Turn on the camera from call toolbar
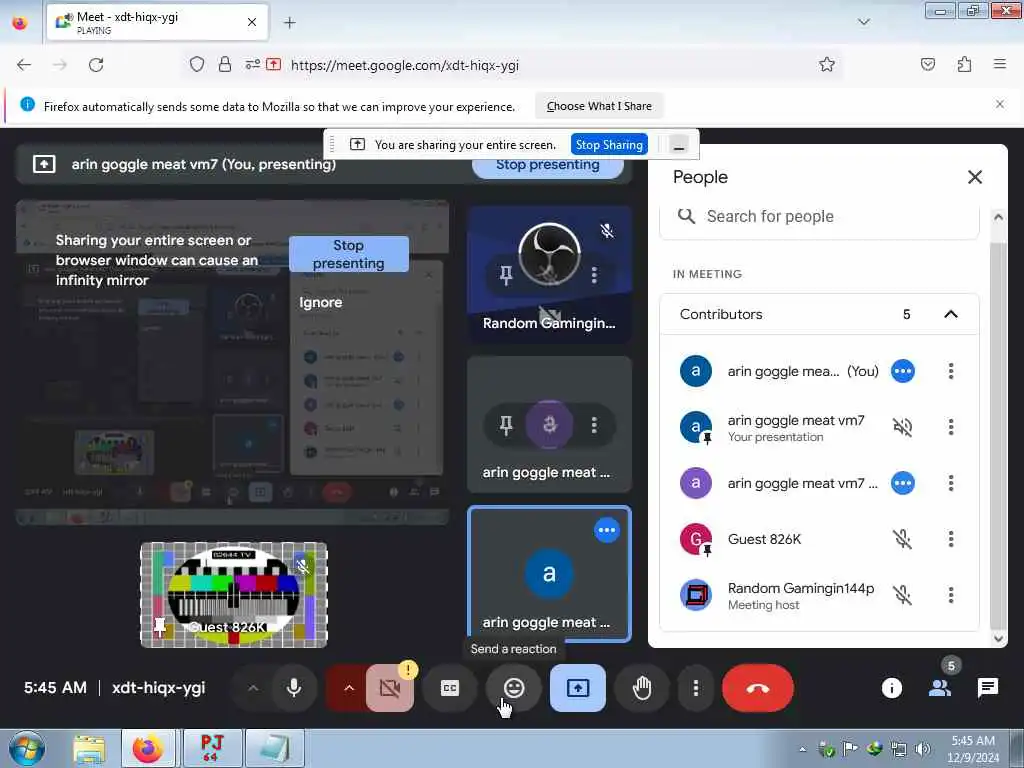The width and height of the screenshot is (1024, 768). click(x=390, y=688)
